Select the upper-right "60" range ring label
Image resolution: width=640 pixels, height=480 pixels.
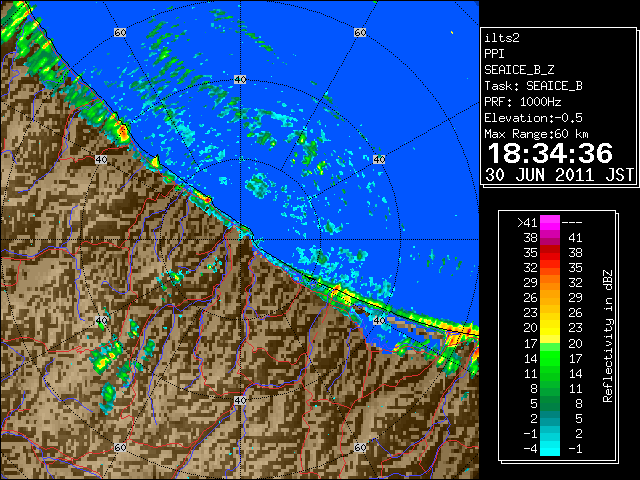360,32
